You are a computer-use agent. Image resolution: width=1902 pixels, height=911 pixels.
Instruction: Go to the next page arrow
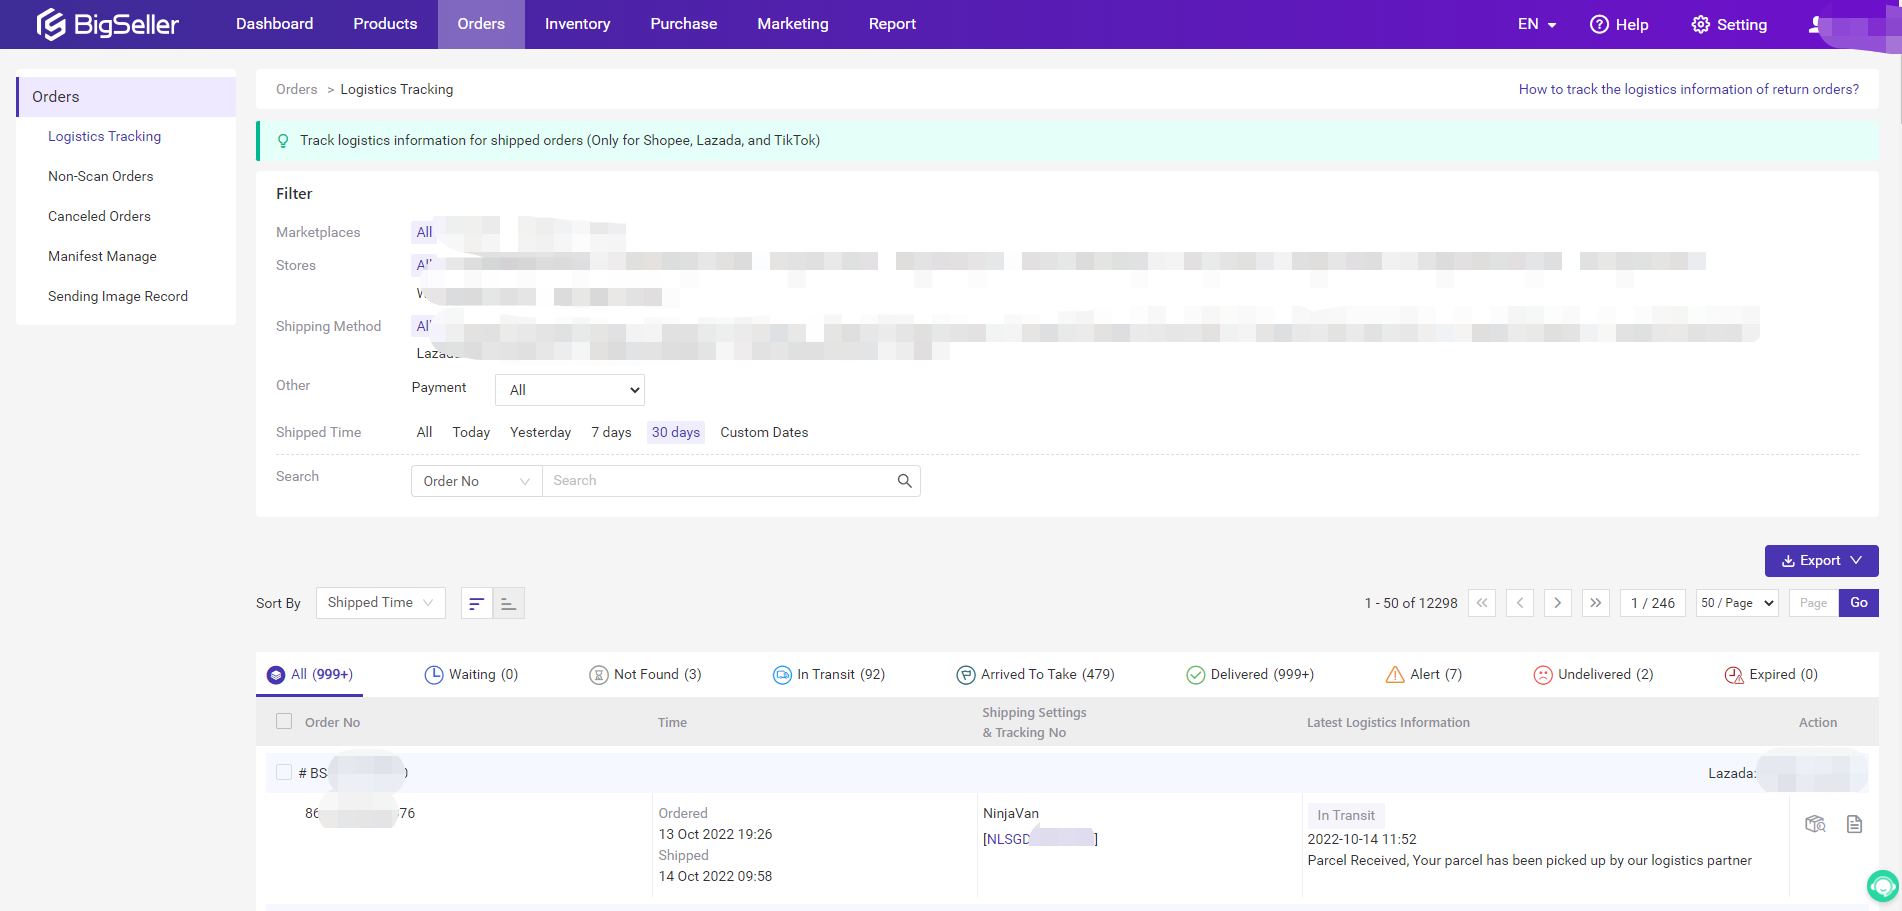pos(1557,603)
